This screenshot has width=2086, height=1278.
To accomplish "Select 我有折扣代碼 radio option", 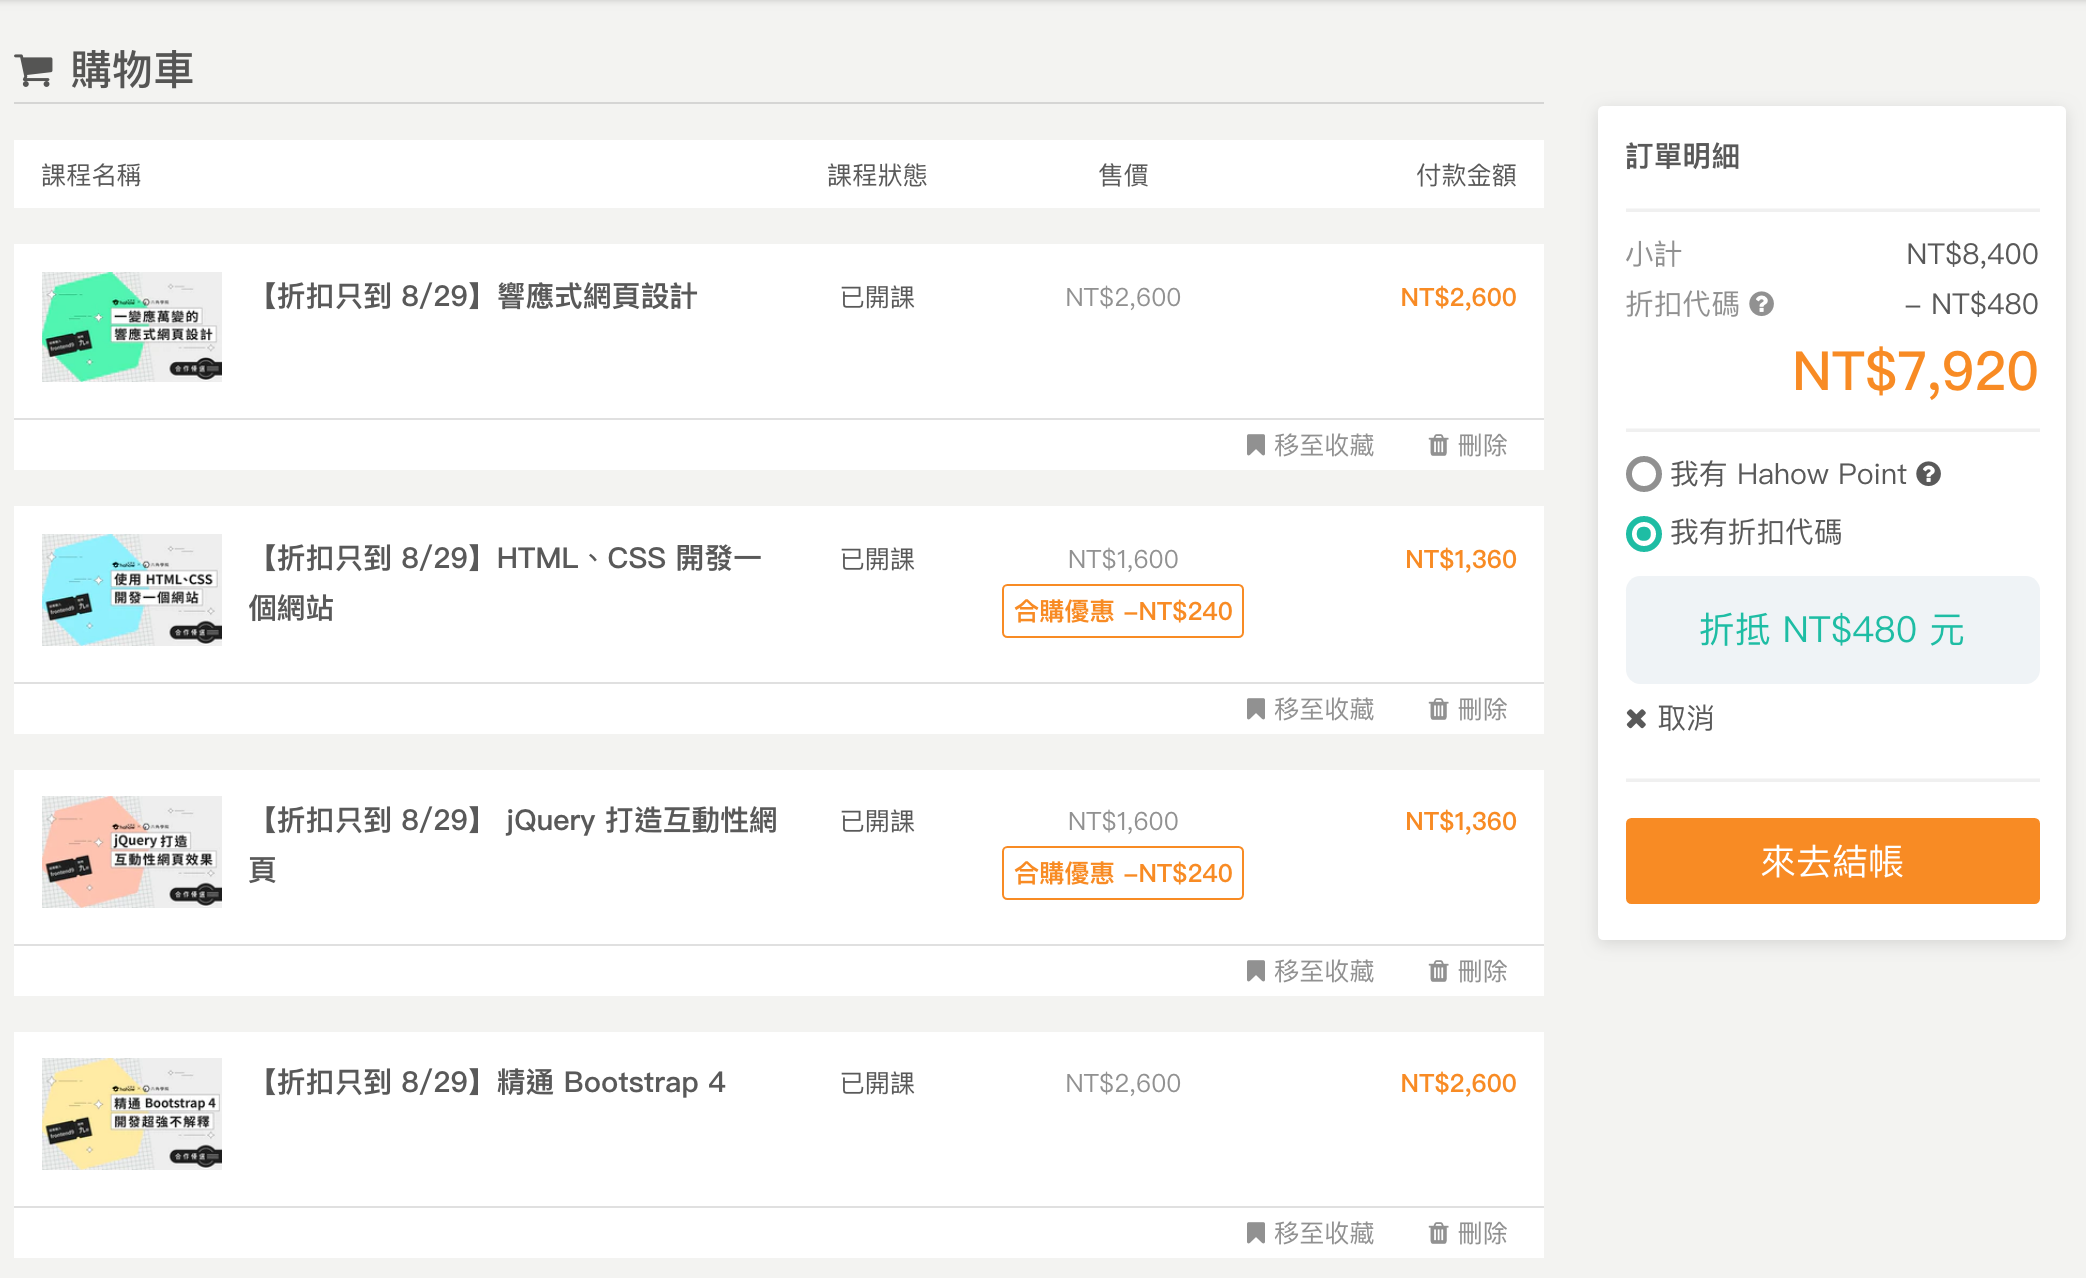I will point(1643,533).
